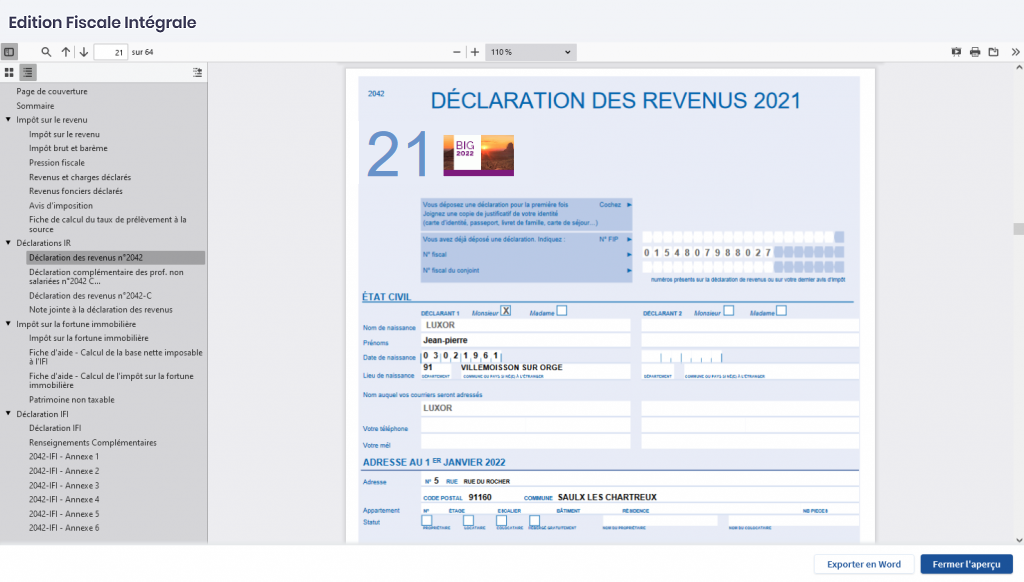1024x582 pixels.
Task: Open the Sommaire outline entry
Action: point(35,106)
